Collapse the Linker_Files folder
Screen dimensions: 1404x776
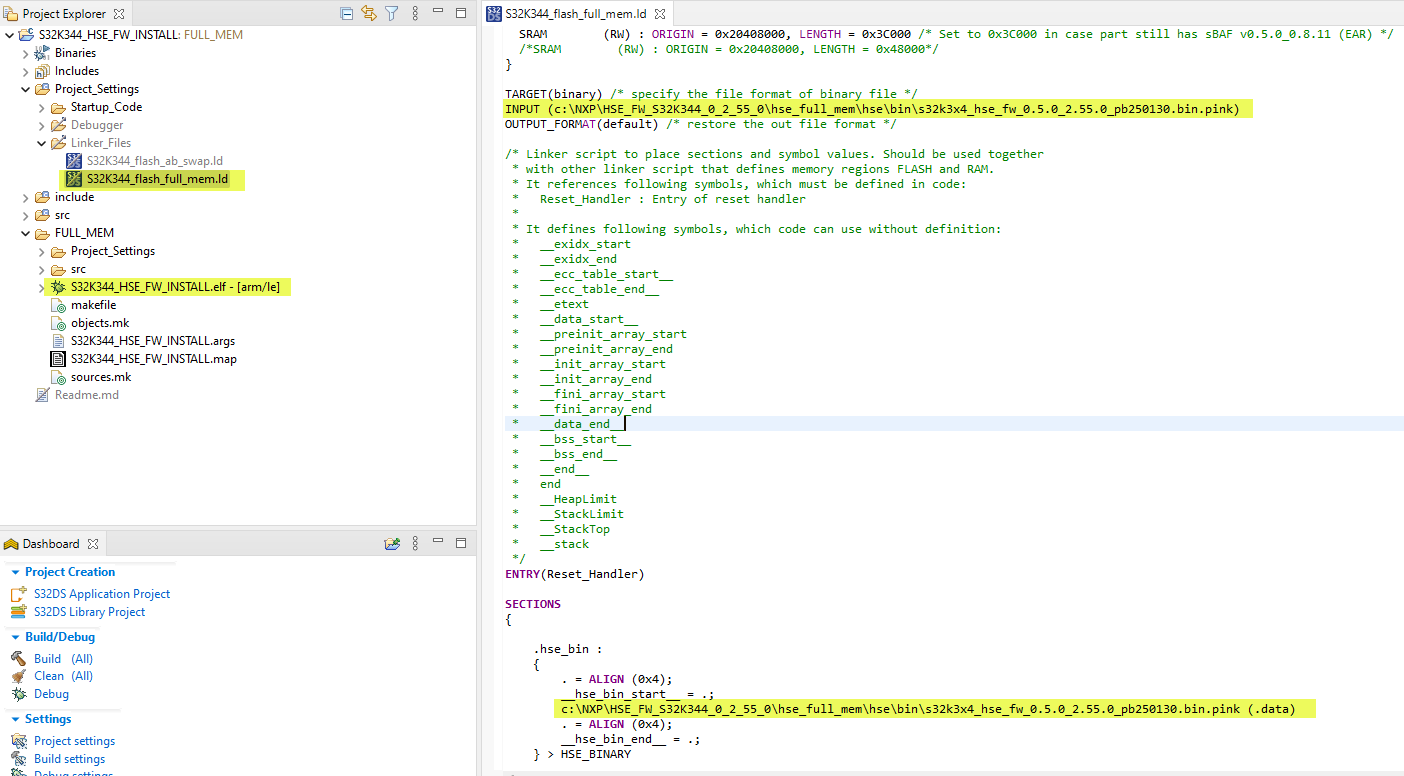(x=42, y=143)
